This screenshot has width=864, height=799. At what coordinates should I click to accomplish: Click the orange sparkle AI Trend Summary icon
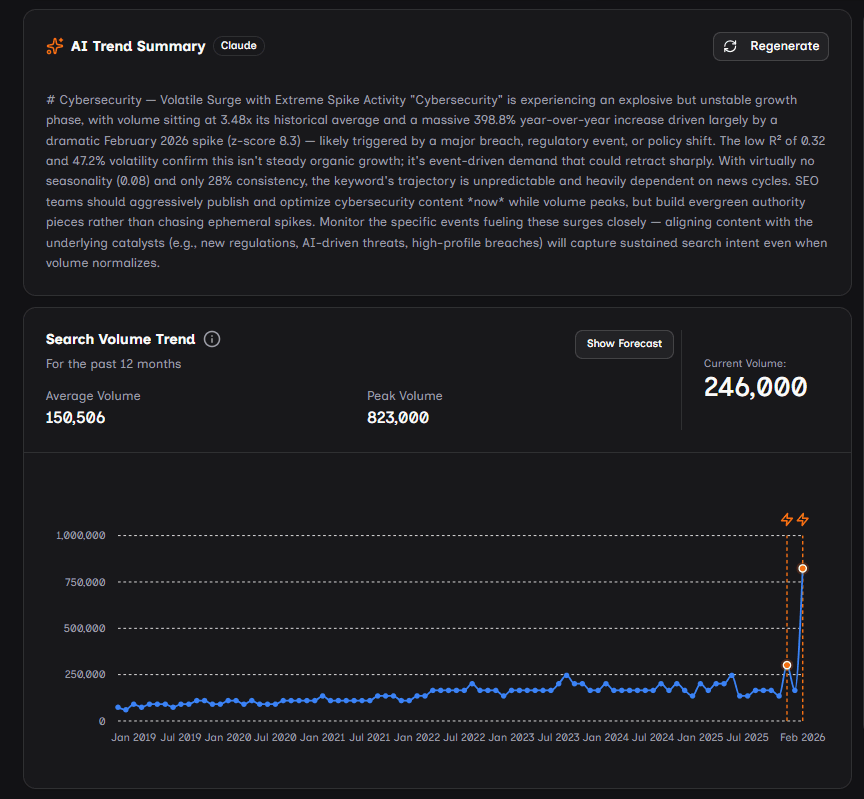pos(55,46)
